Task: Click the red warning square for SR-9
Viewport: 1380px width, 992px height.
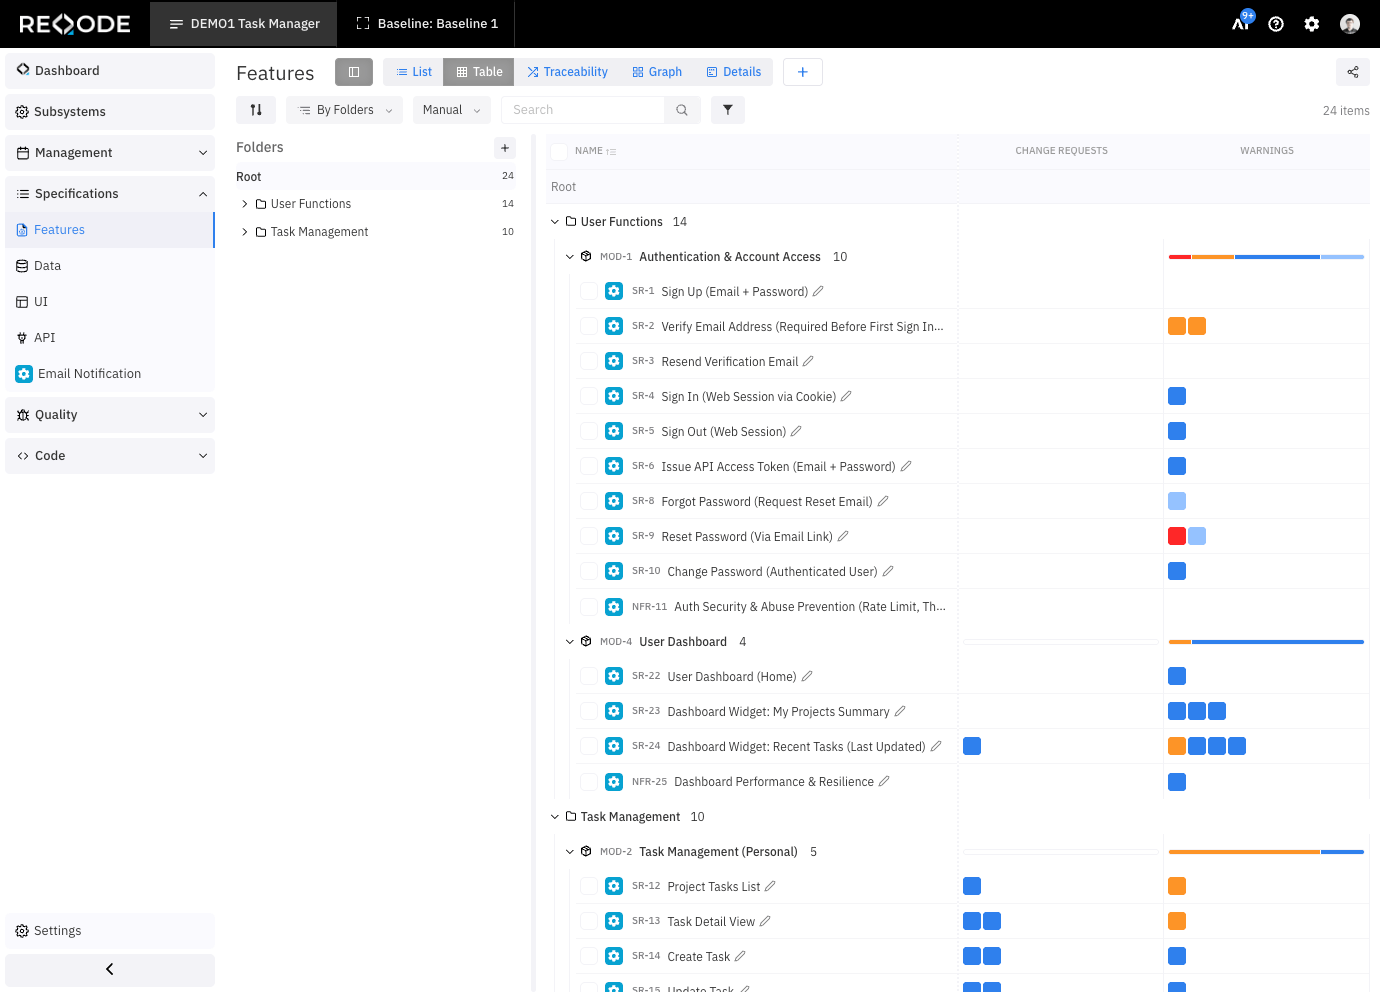Action: coord(1177,536)
